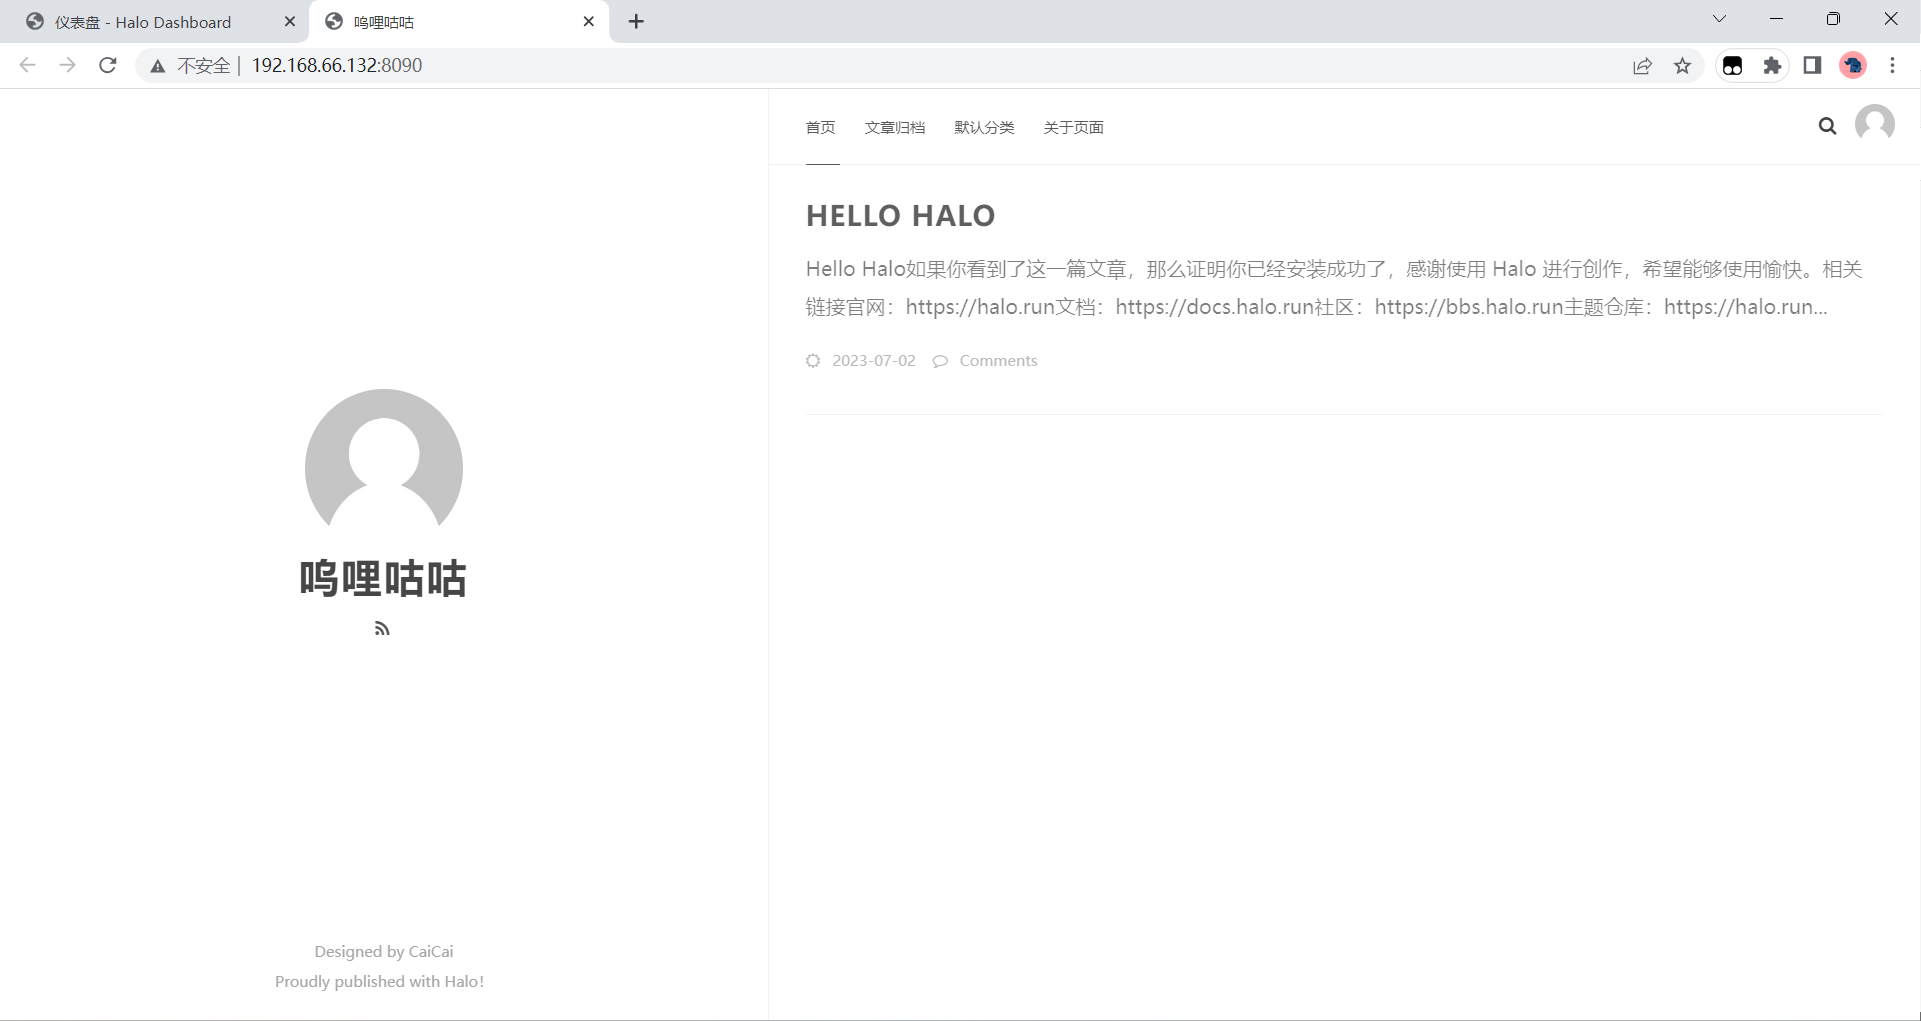This screenshot has height=1021, width=1921.
Task: Maximize or restore the browser window
Action: tap(1833, 19)
